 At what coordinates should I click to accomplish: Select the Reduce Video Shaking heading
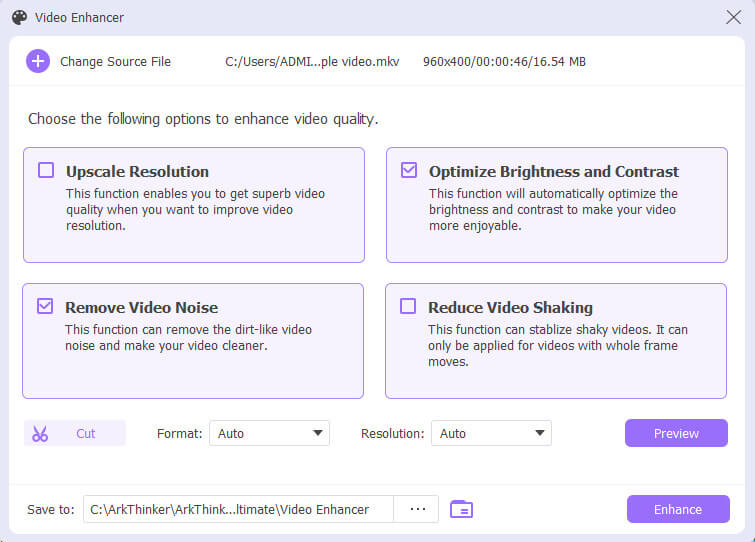click(510, 308)
